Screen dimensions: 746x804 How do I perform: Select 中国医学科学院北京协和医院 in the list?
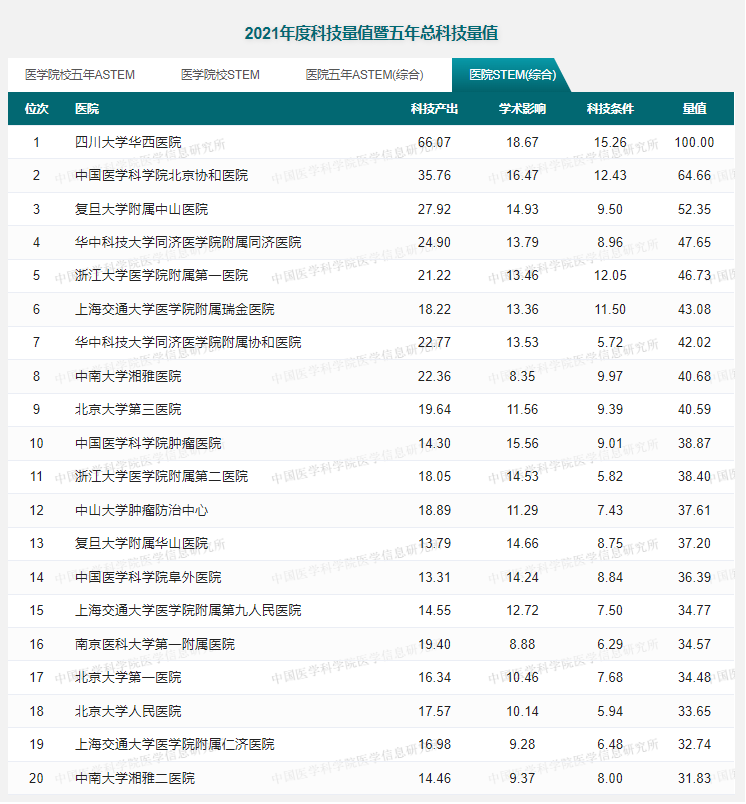coord(161,176)
